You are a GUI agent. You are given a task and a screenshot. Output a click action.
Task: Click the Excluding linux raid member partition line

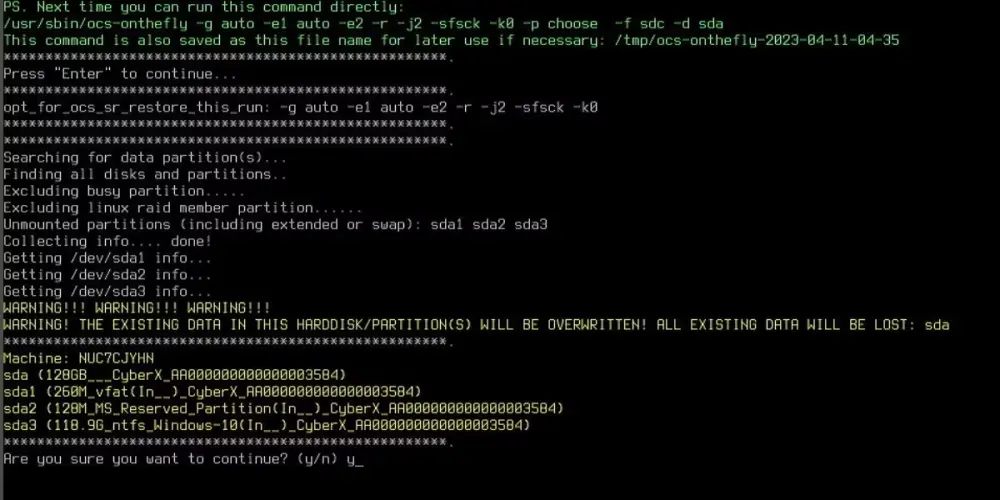pyautogui.click(x=182, y=208)
